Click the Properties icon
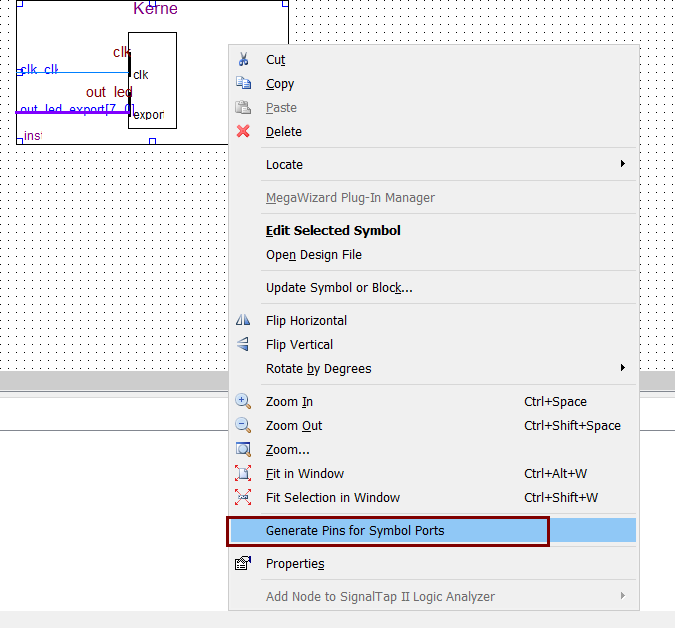675x628 pixels. point(243,563)
